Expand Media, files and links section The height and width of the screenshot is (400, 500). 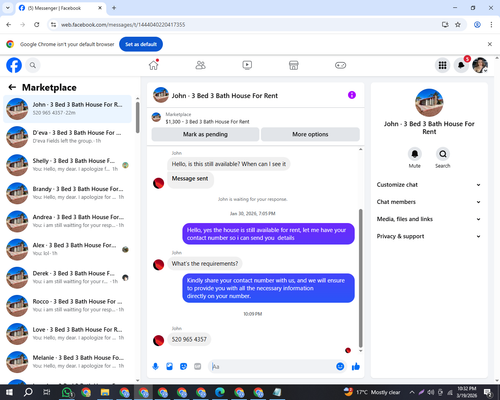pos(429,219)
